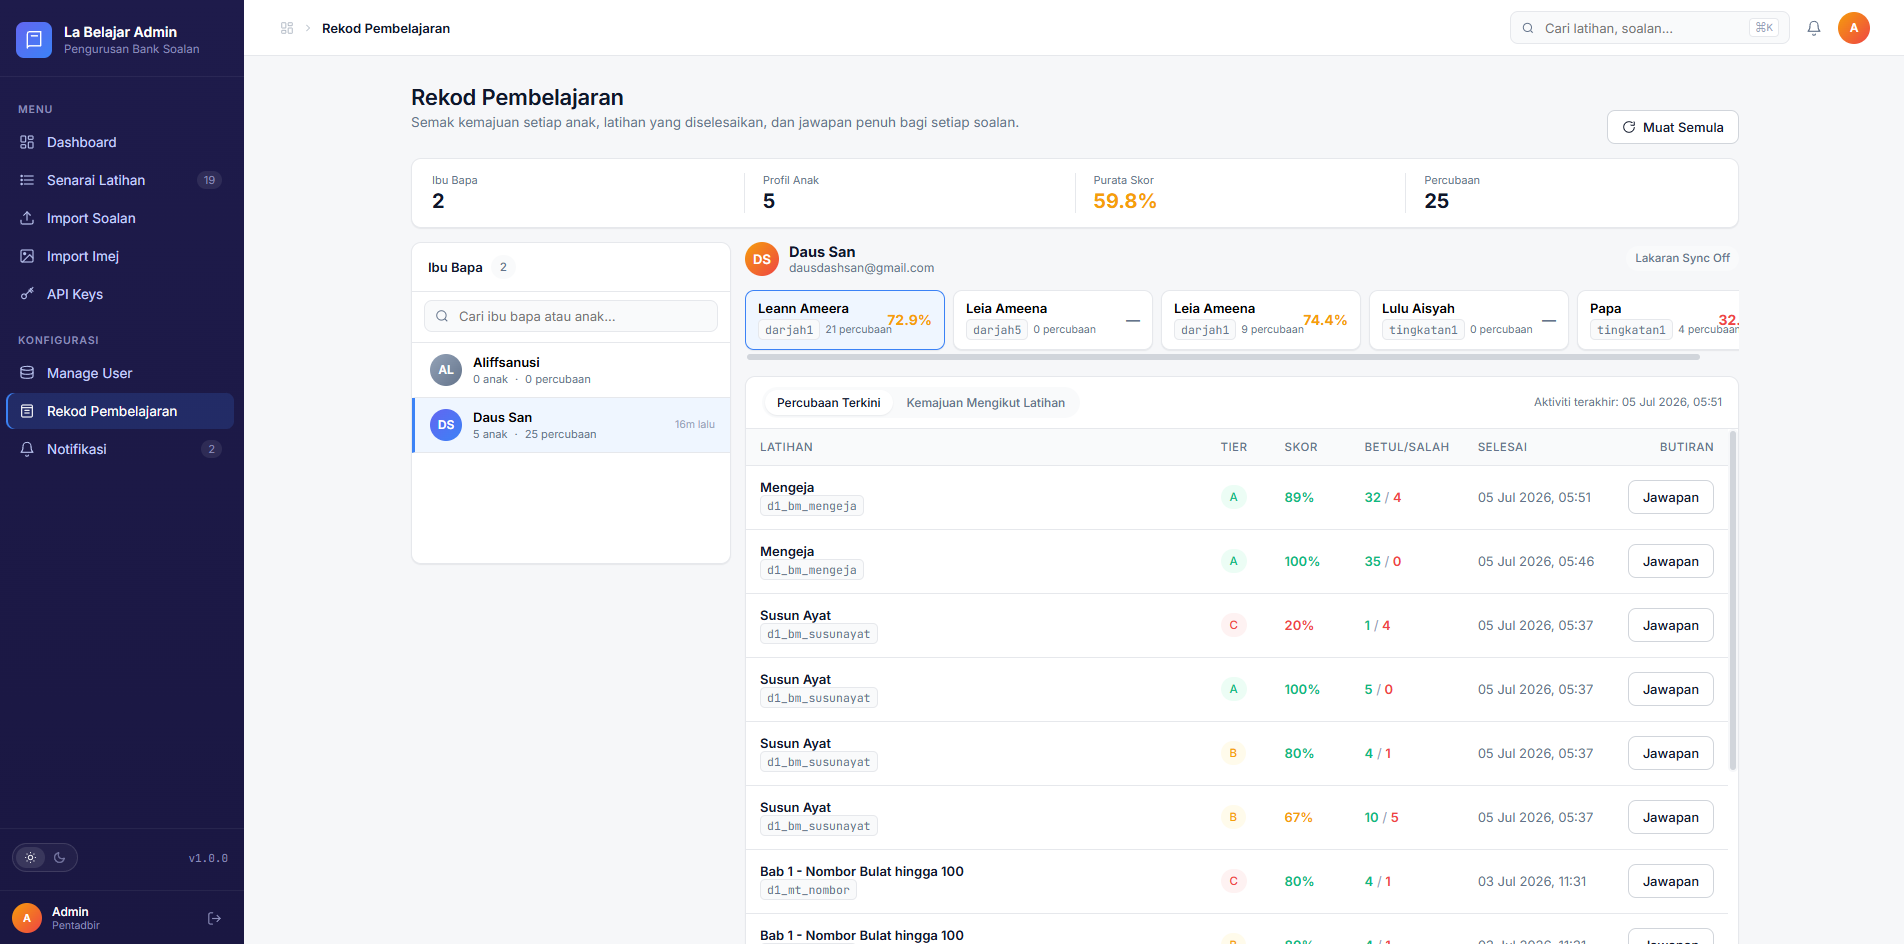
Task: Open Manage User page
Action: pyautogui.click(x=120, y=373)
